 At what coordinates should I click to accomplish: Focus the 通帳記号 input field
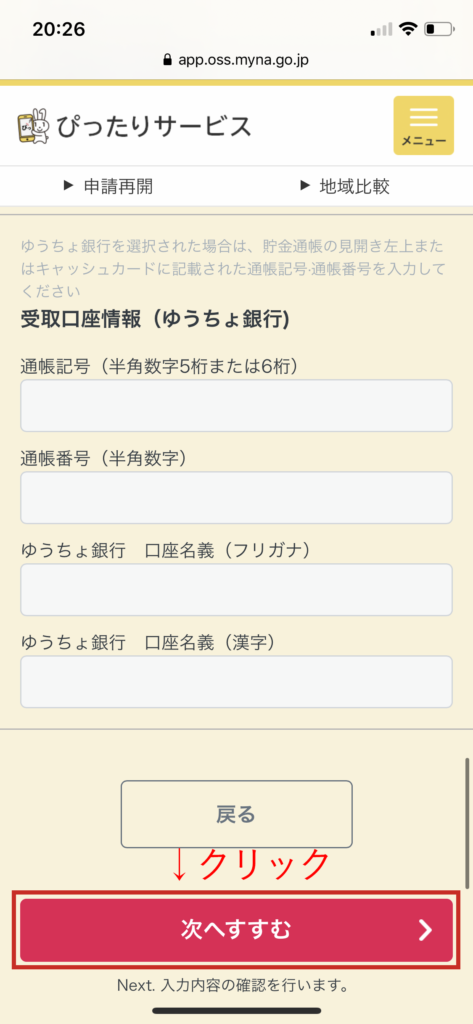tap(236, 406)
